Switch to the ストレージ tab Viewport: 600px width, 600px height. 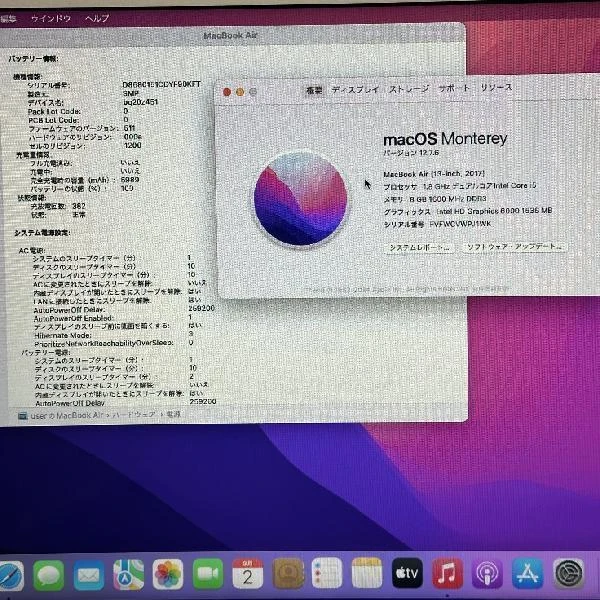pyautogui.click(x=408, y=89)
